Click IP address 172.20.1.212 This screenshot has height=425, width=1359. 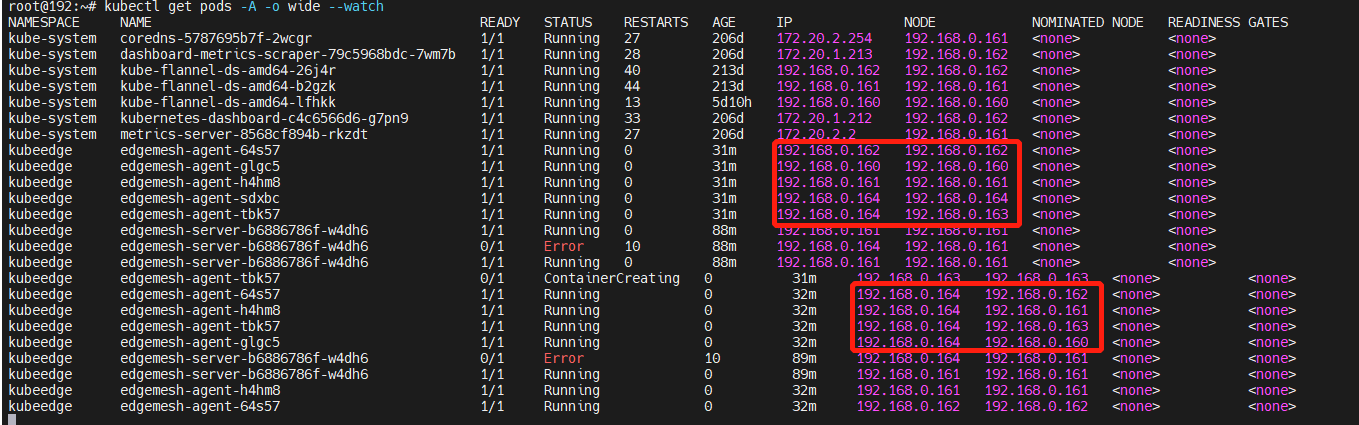(824, 118)
